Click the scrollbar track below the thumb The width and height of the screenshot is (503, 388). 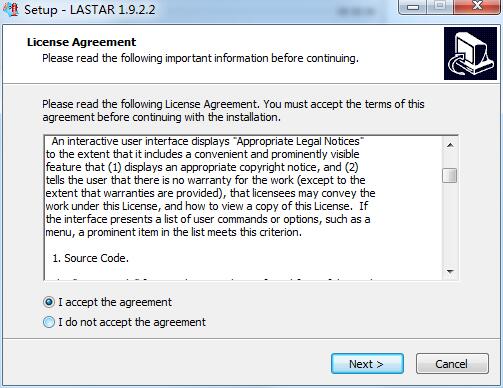pos(450,223)
